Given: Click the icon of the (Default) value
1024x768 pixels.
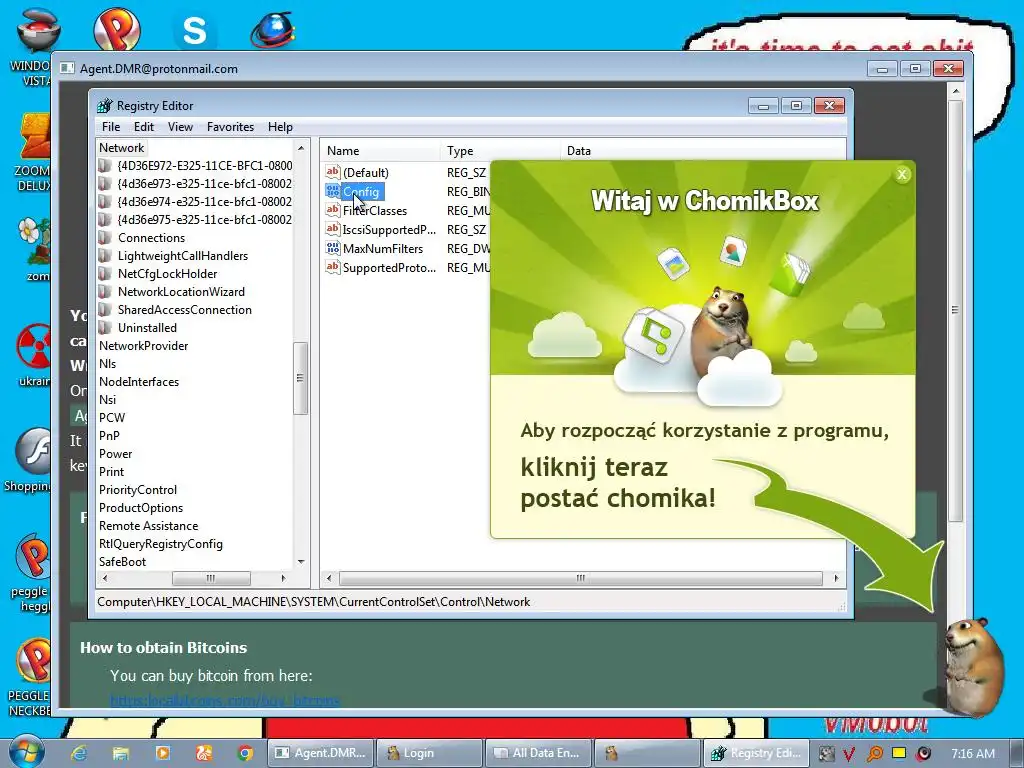Looking at the screenshot, I should point(332,172).
